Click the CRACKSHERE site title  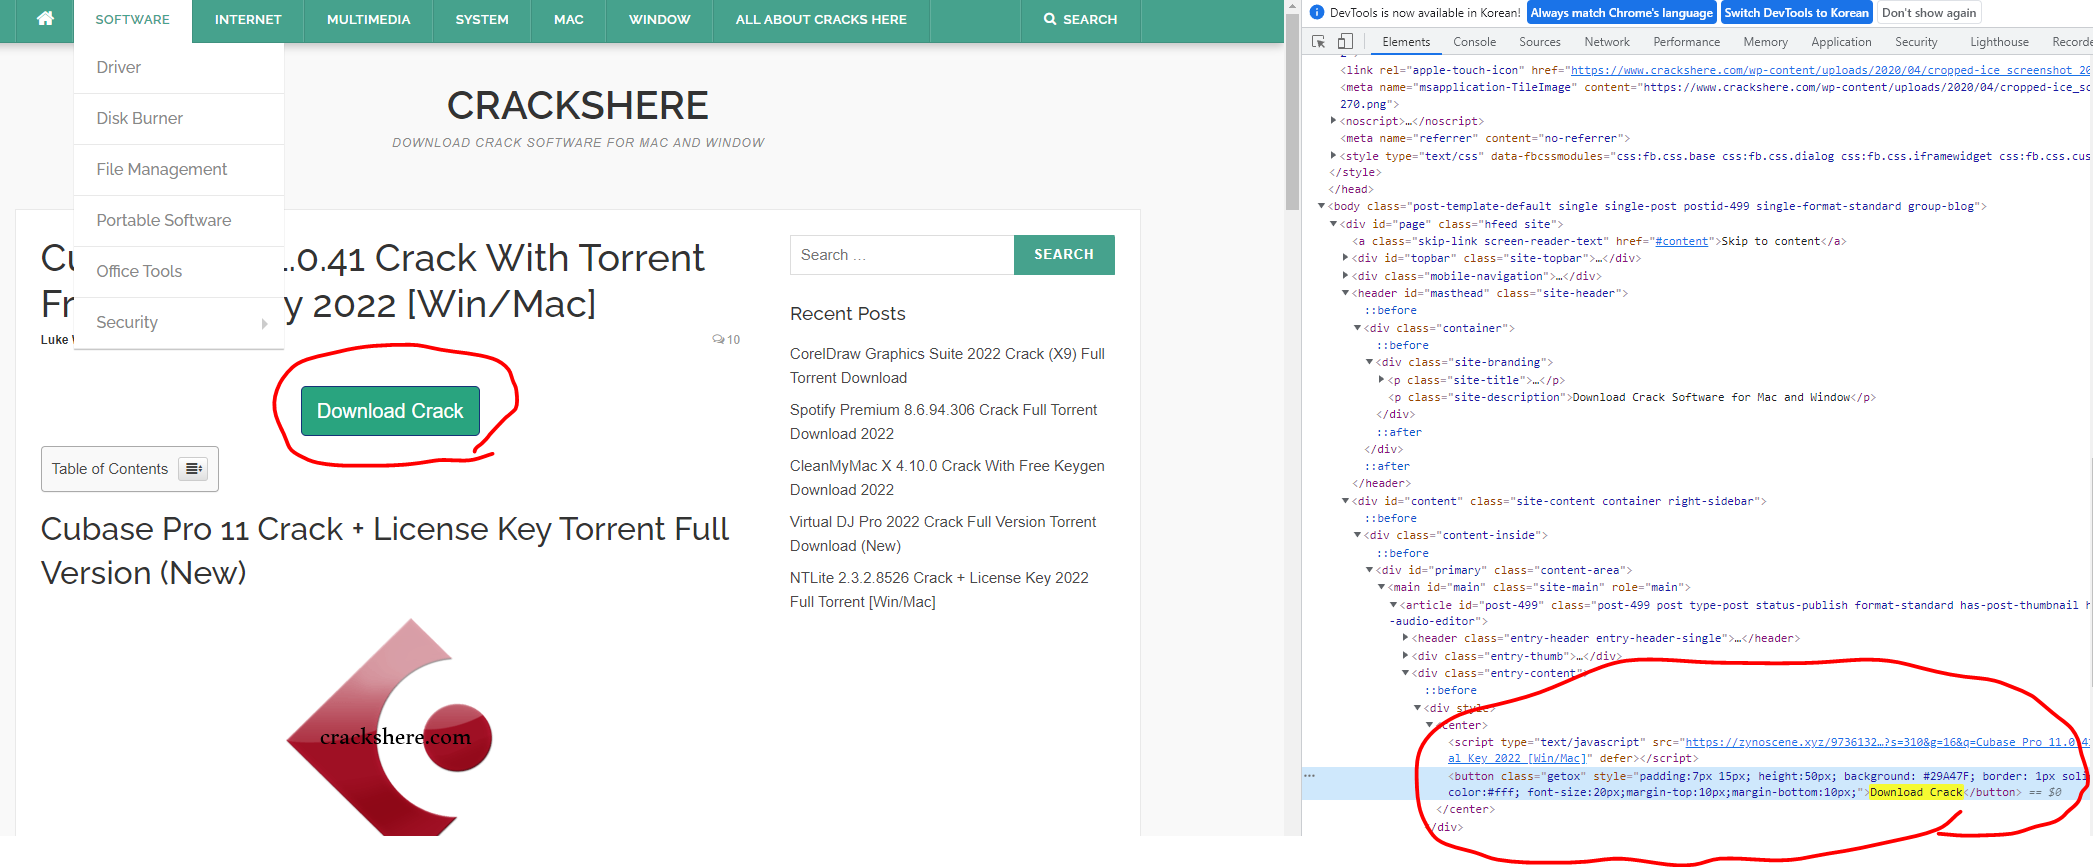tap(578, 106)
